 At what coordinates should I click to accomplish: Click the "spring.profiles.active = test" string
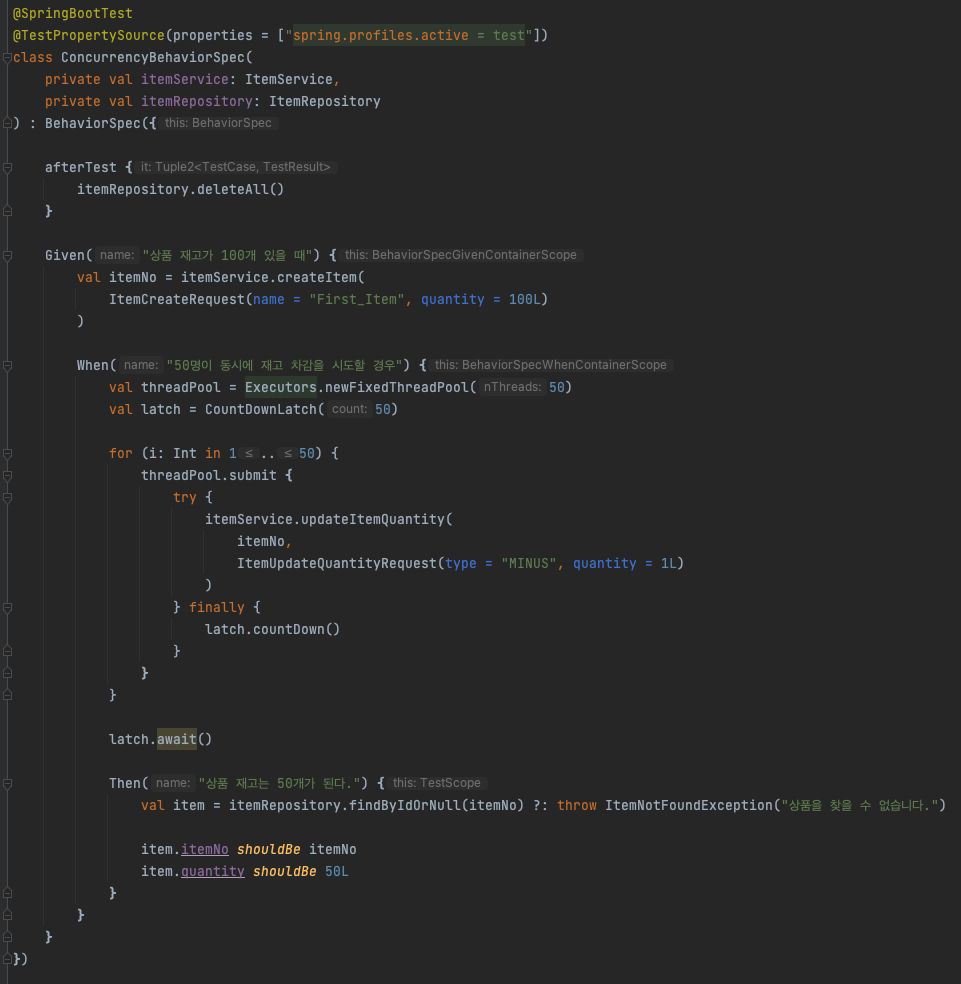409,35
